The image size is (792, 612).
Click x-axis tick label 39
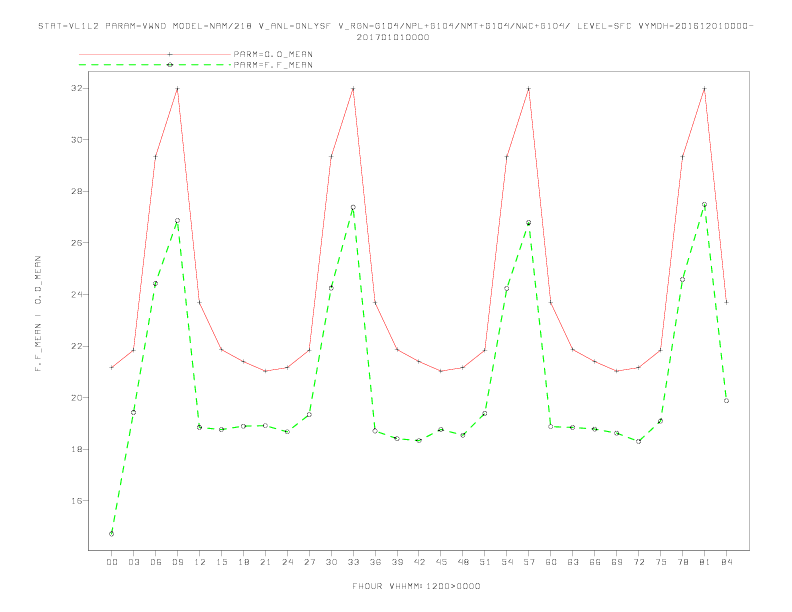click(397, 562)
